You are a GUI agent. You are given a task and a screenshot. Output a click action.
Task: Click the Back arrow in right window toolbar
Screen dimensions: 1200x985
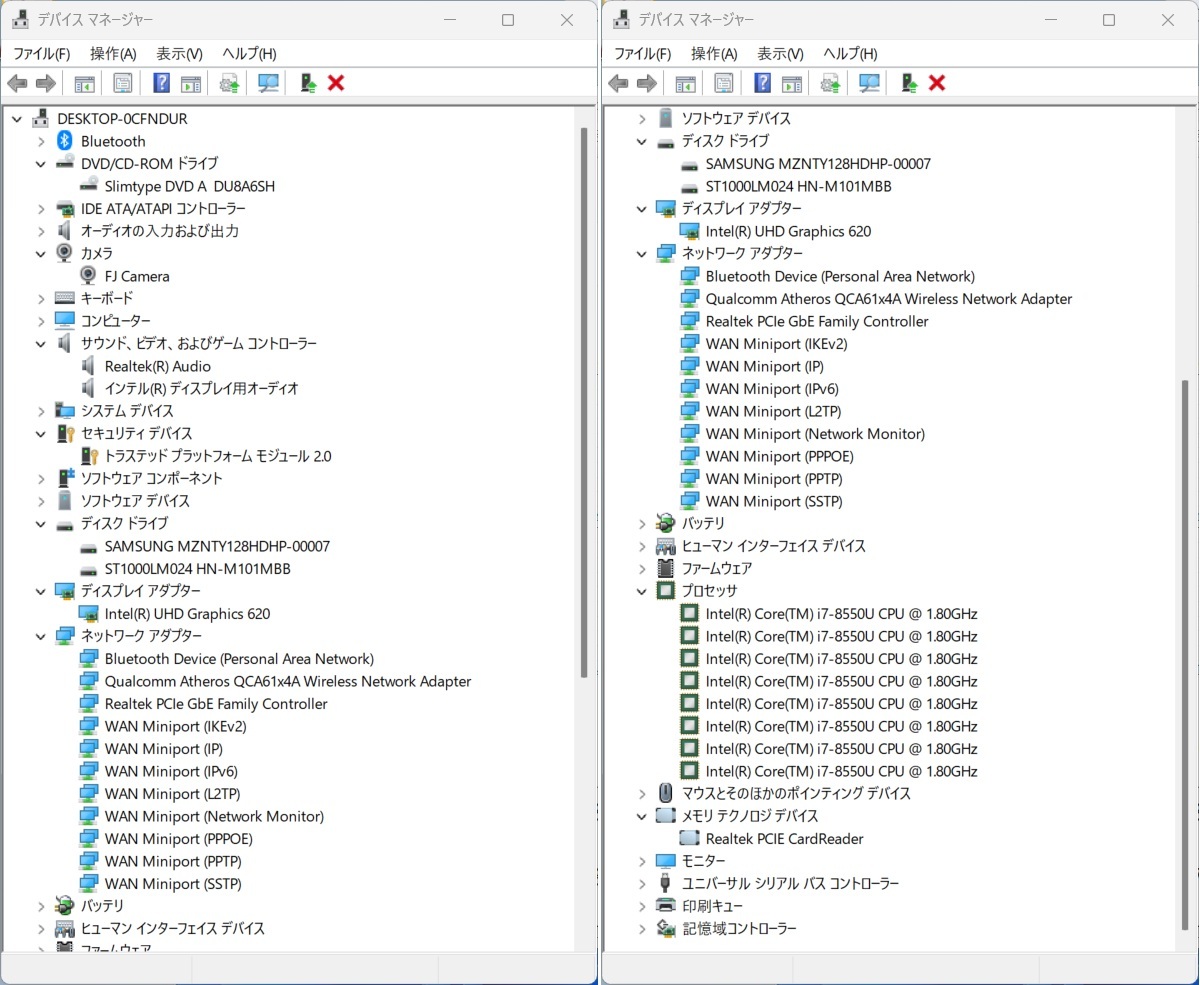(x=618, y=83)
